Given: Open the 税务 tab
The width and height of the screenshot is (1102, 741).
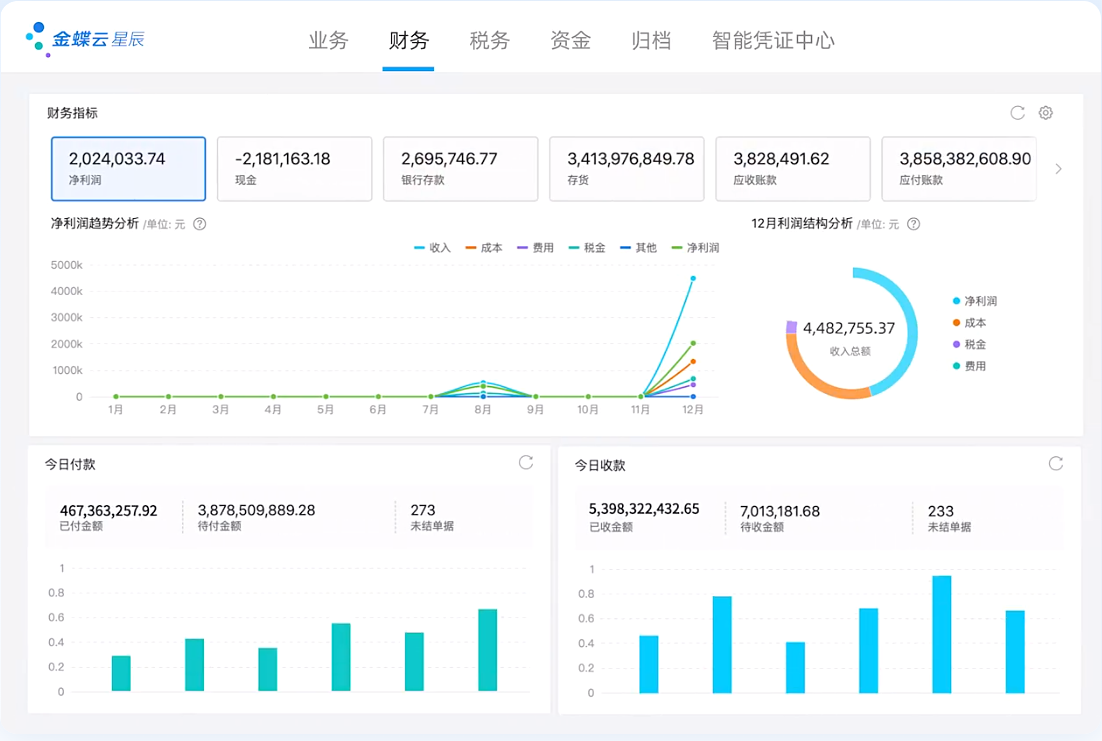Looking at the screenshot, I should click(x=489, y=41).
